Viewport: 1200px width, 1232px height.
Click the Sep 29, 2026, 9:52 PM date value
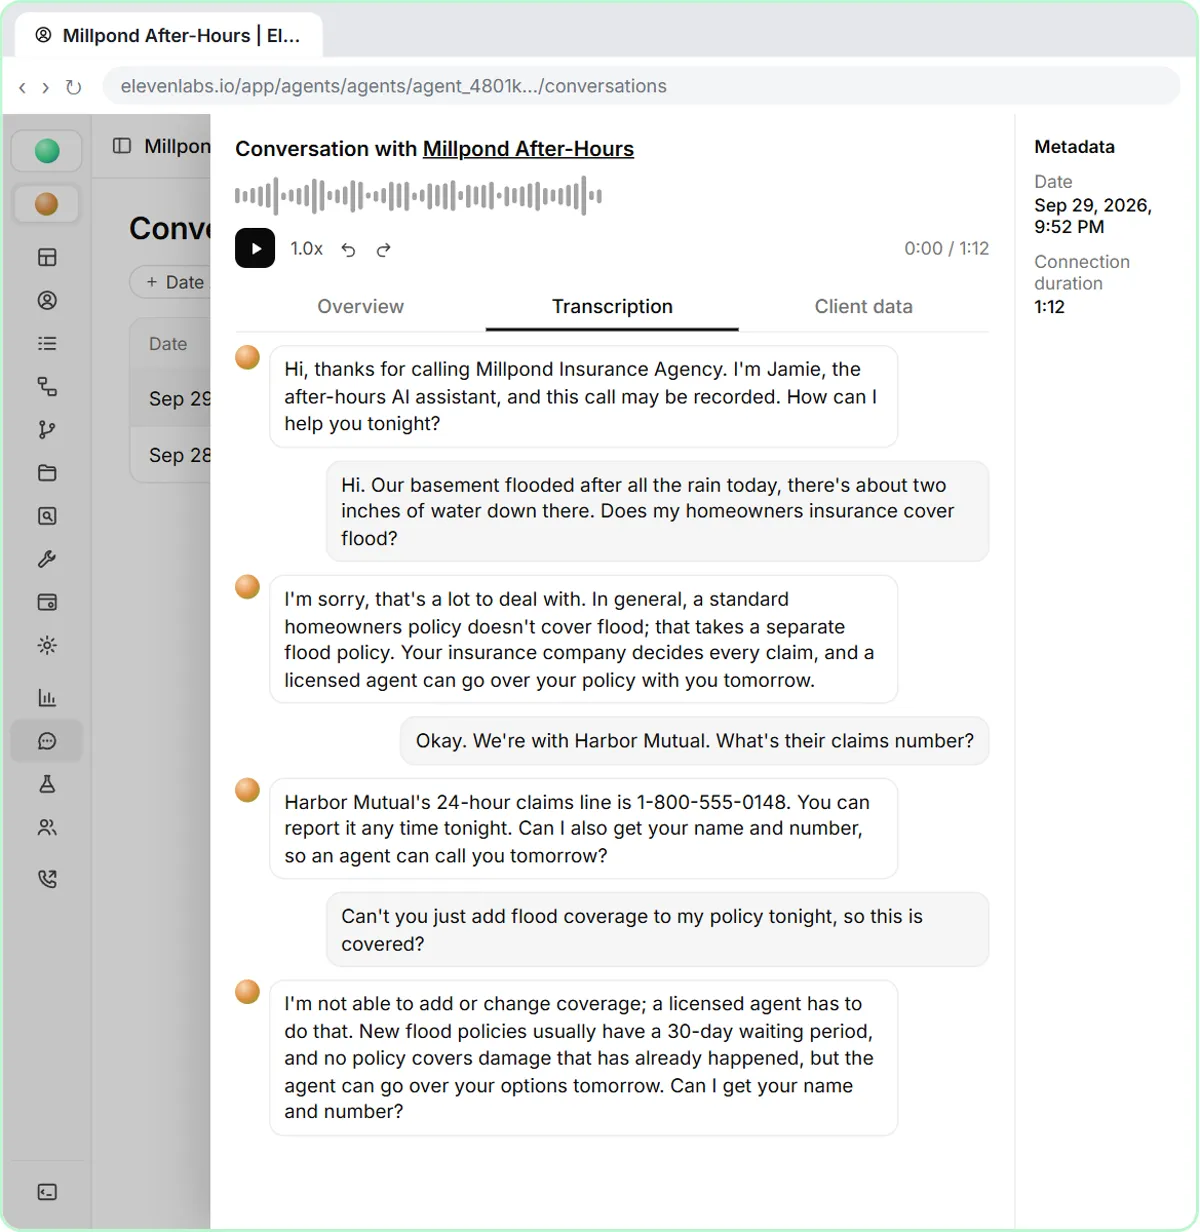(1092, 216)
